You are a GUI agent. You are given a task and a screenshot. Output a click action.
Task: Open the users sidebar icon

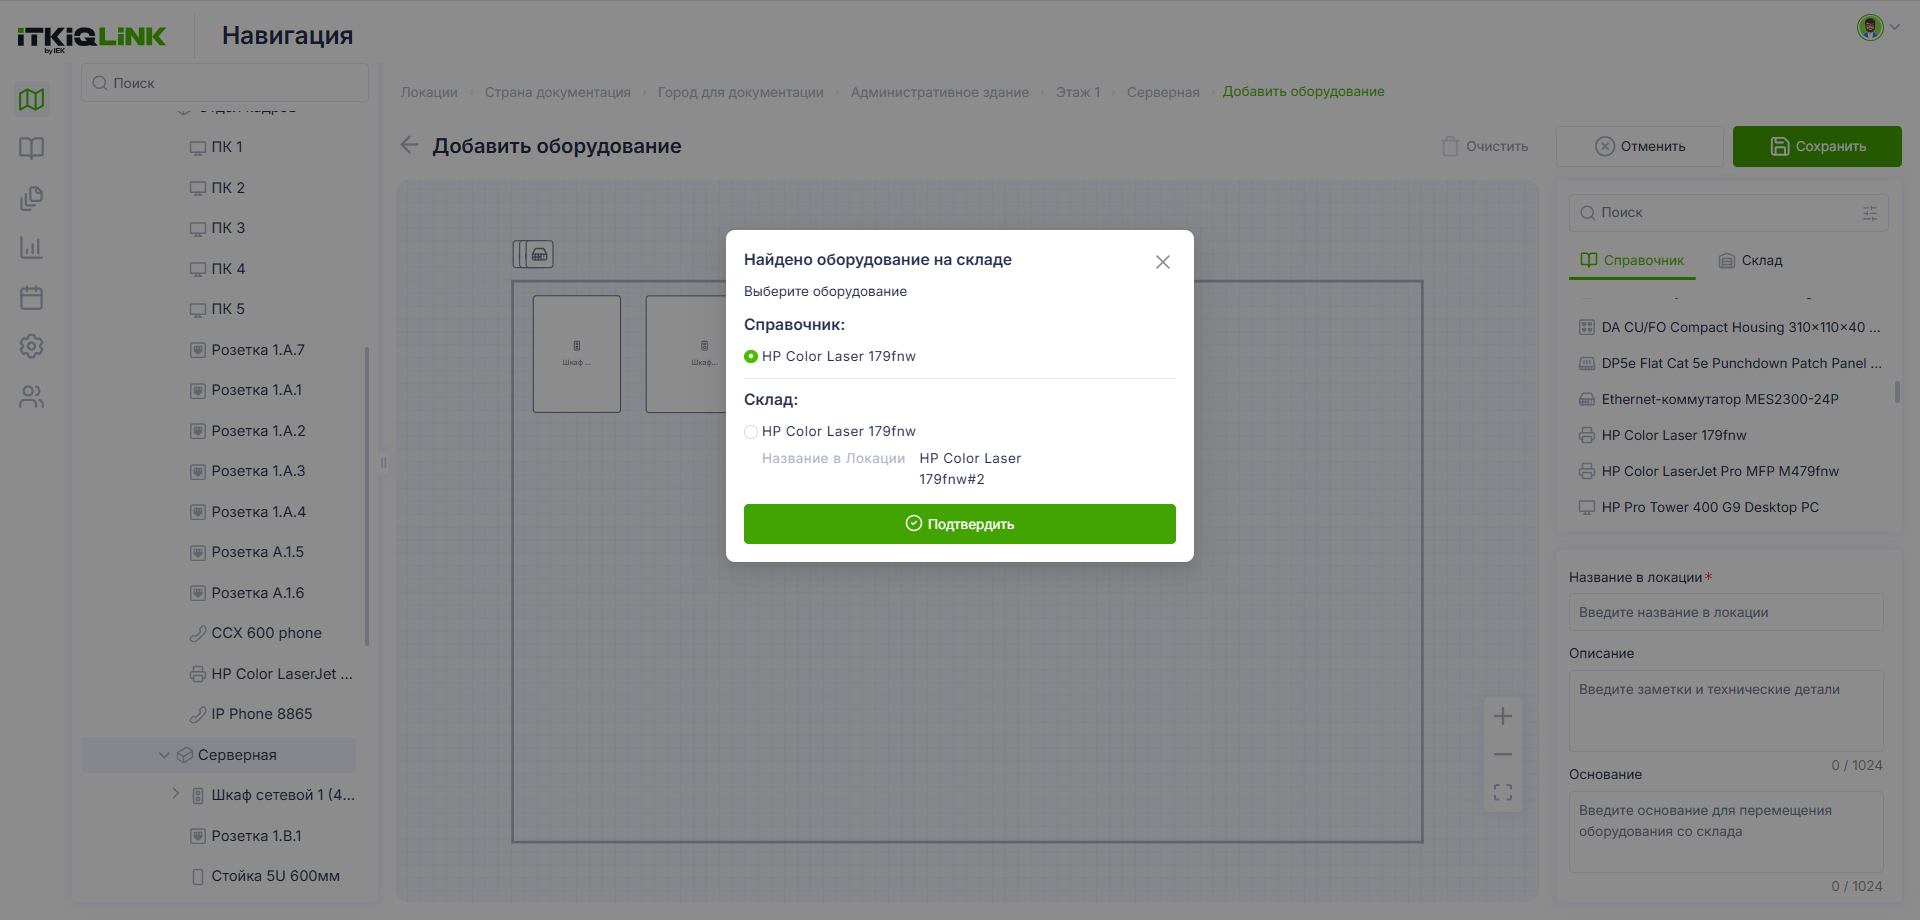(32, 397)
